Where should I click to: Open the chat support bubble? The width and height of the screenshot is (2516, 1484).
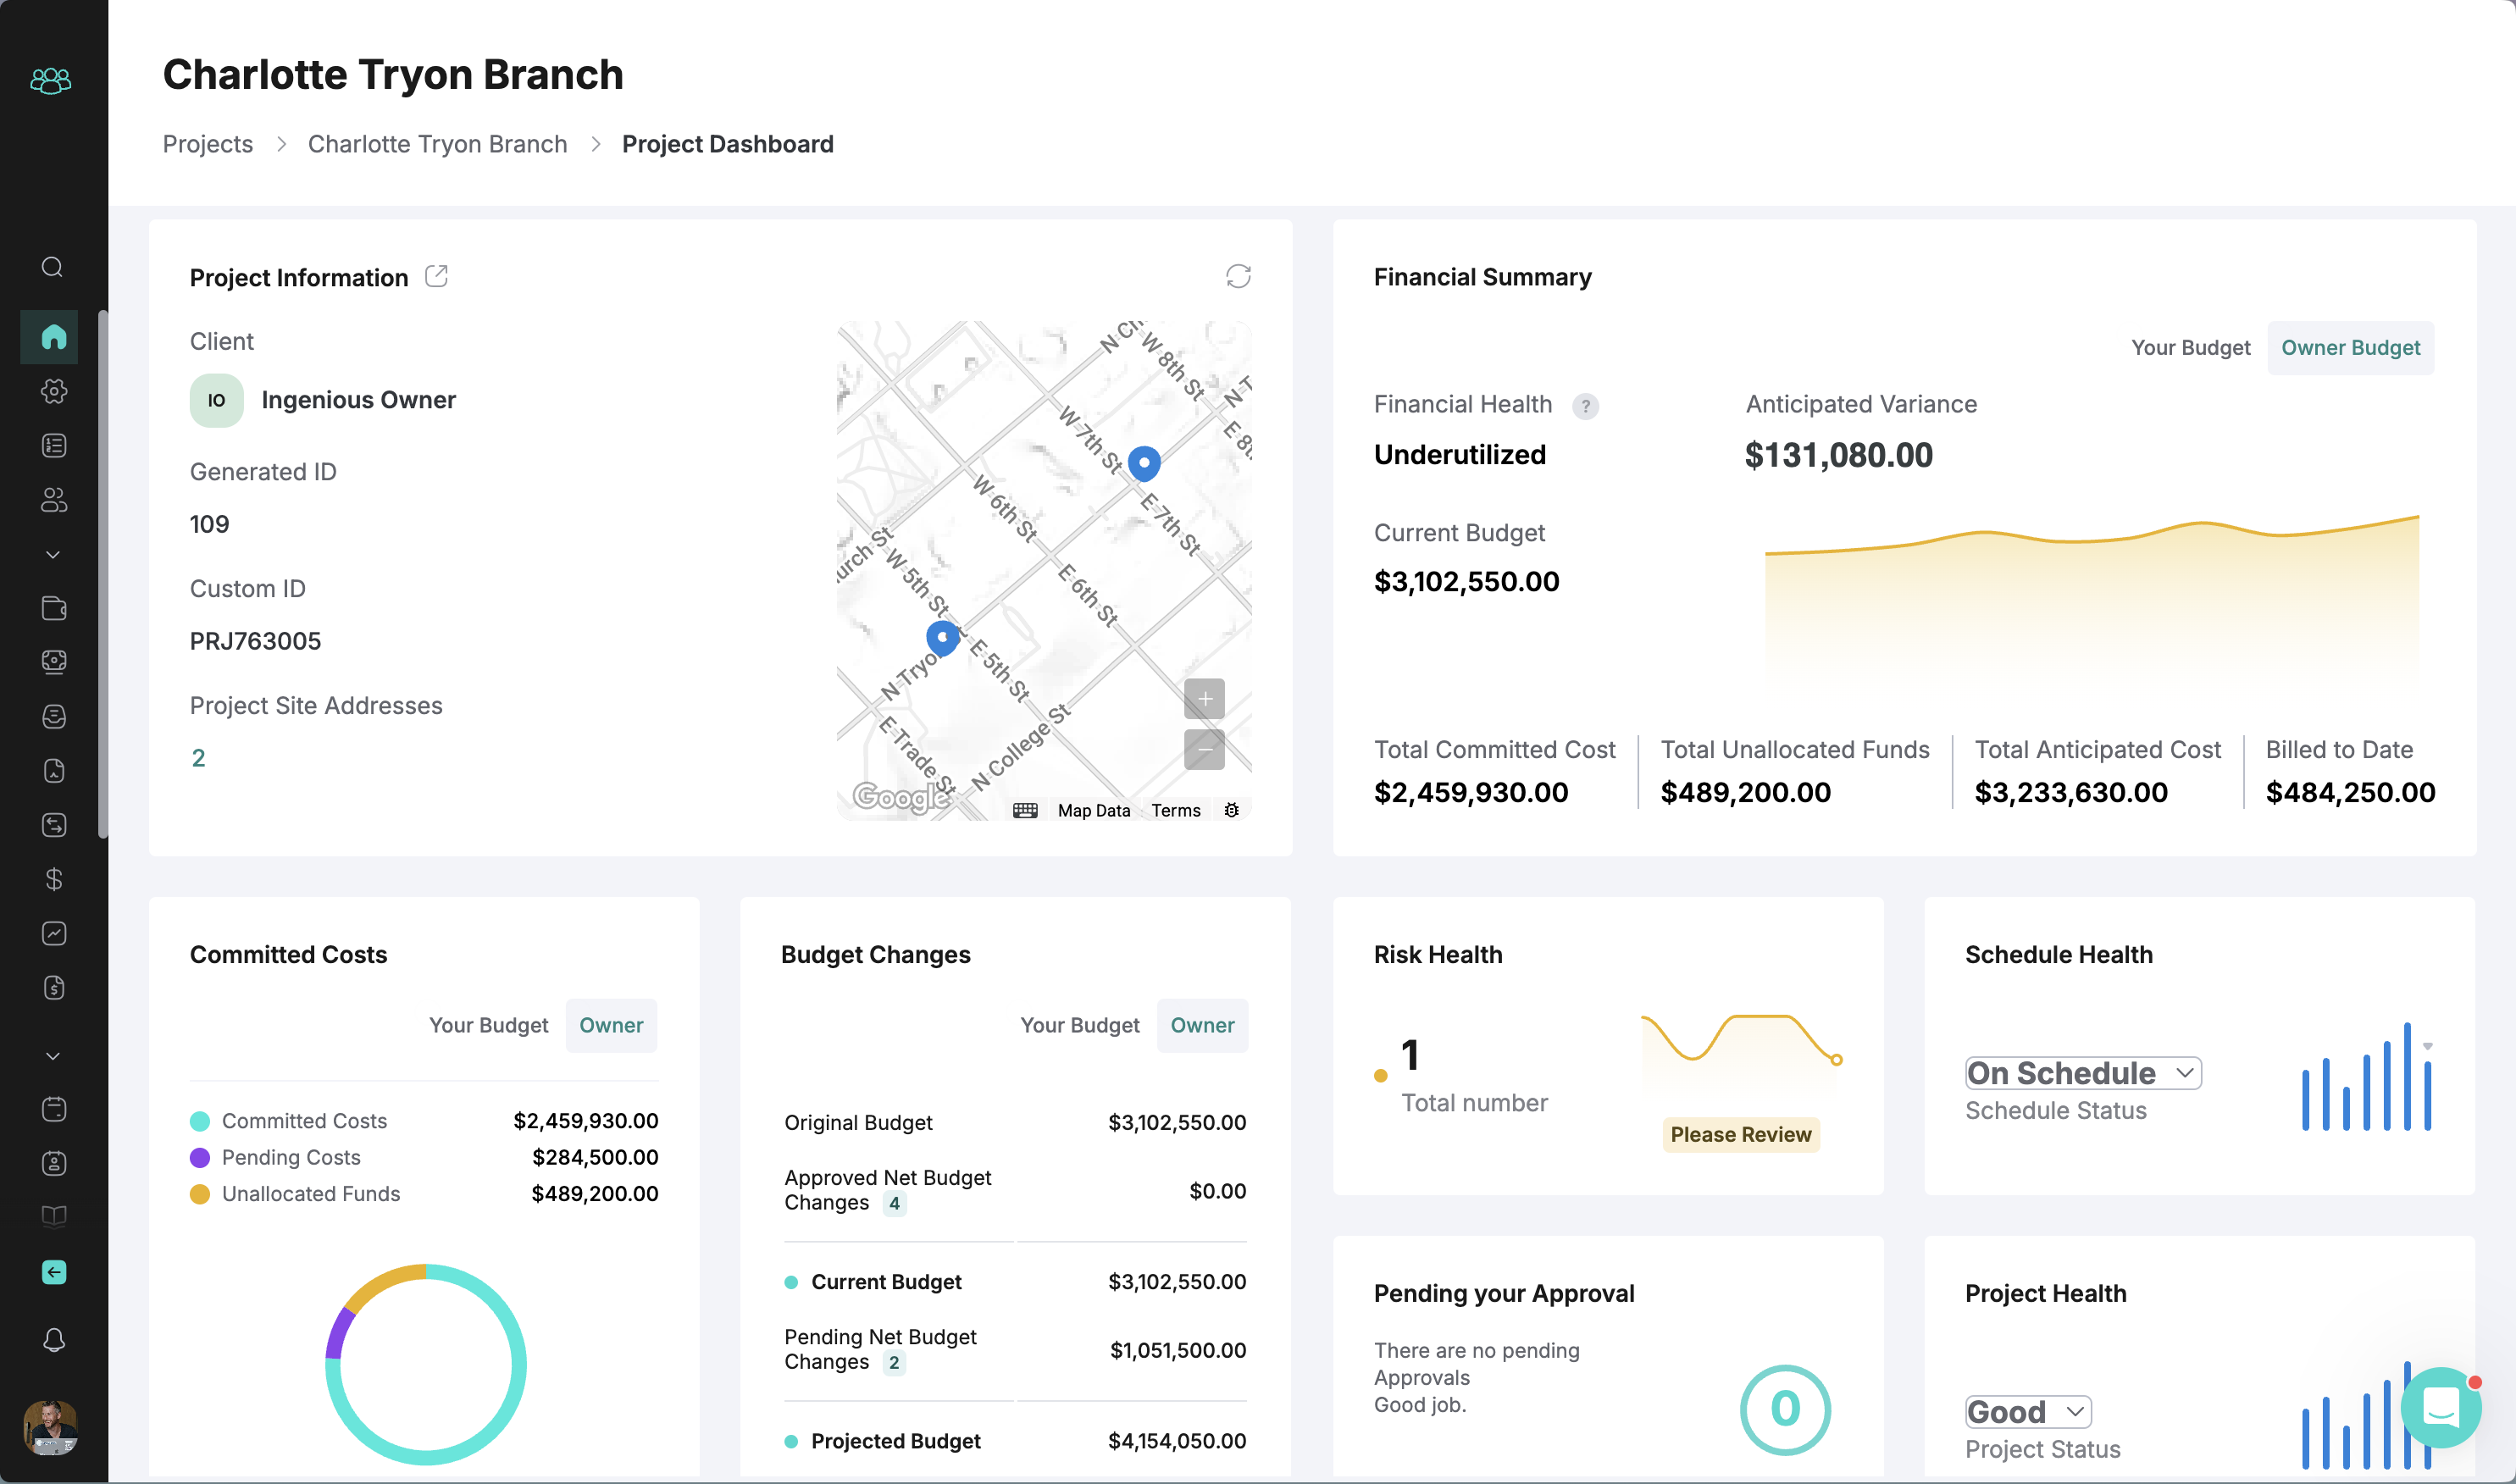tap(2441, 1408)
